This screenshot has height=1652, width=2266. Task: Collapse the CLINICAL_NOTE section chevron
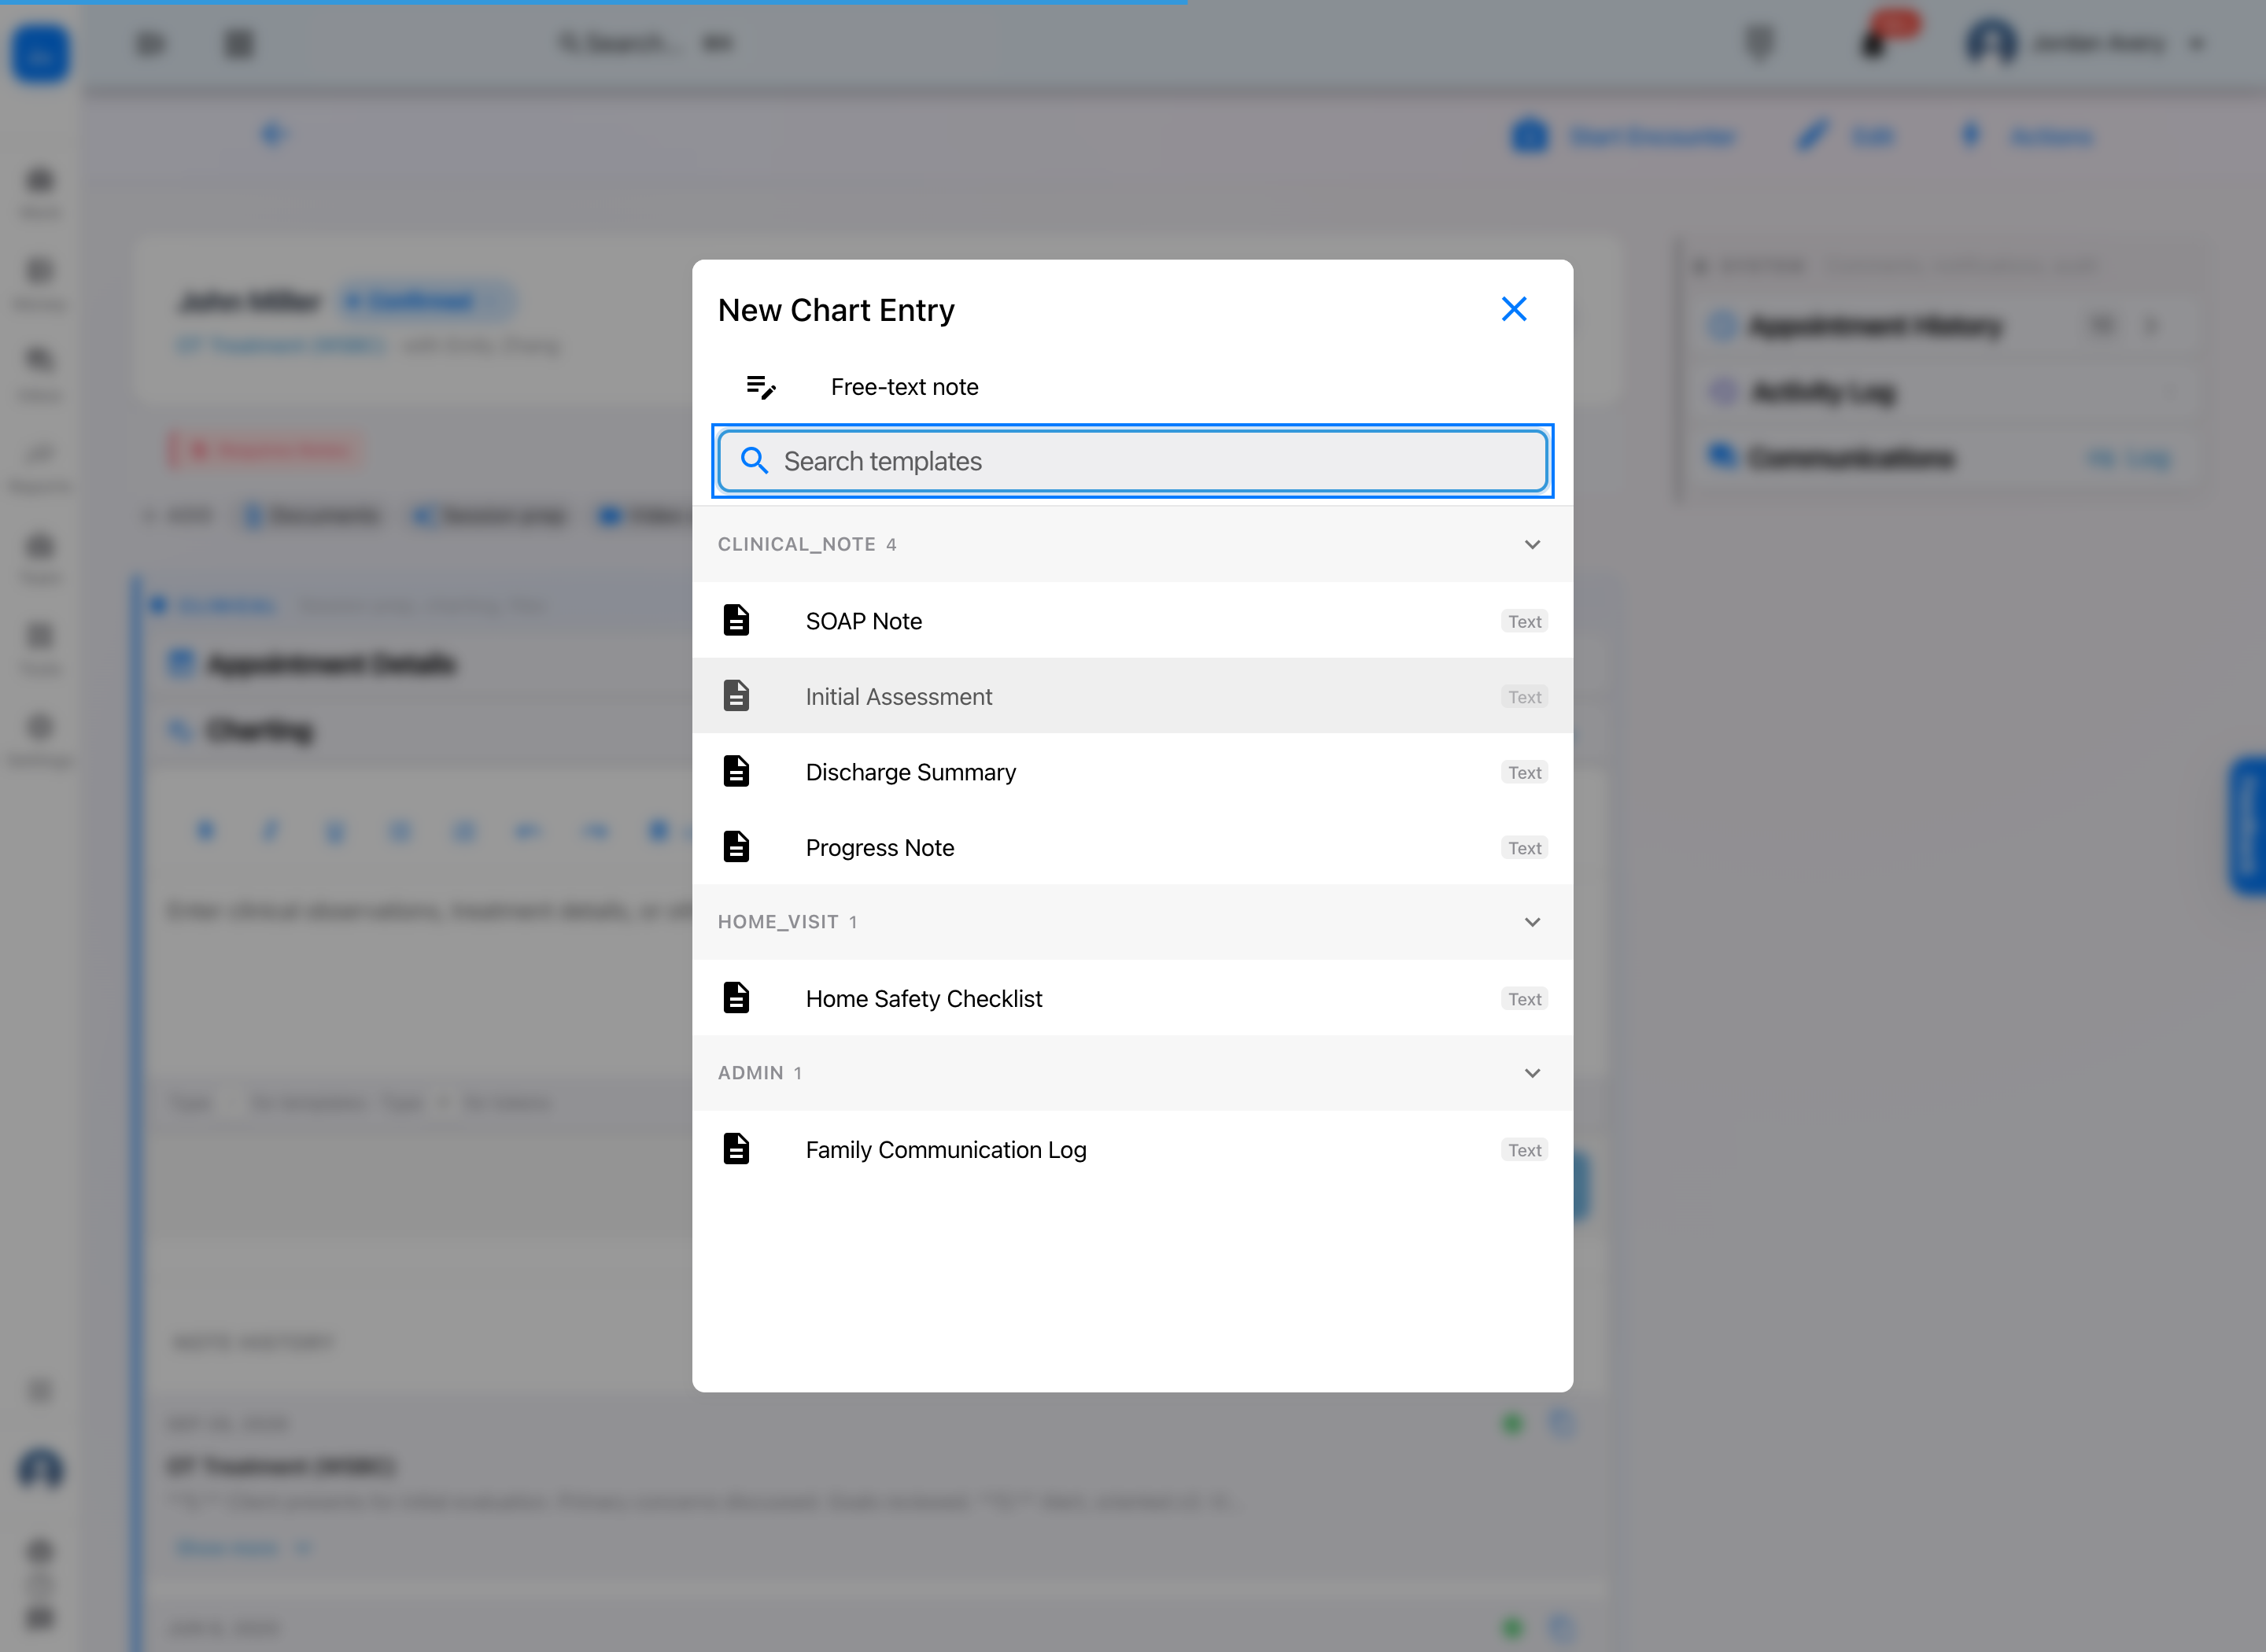pos(1532,545)
